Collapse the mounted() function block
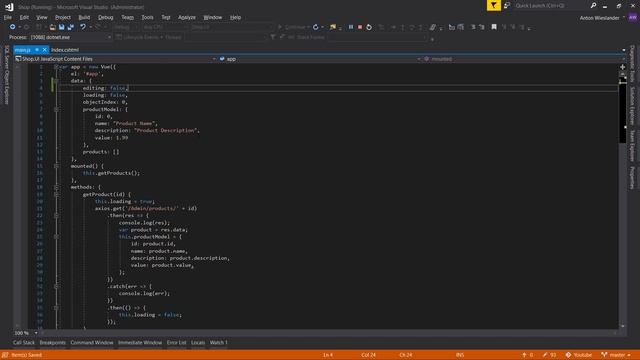The height and width of the screenshot is (360, 640). click(x=56, y=166)
